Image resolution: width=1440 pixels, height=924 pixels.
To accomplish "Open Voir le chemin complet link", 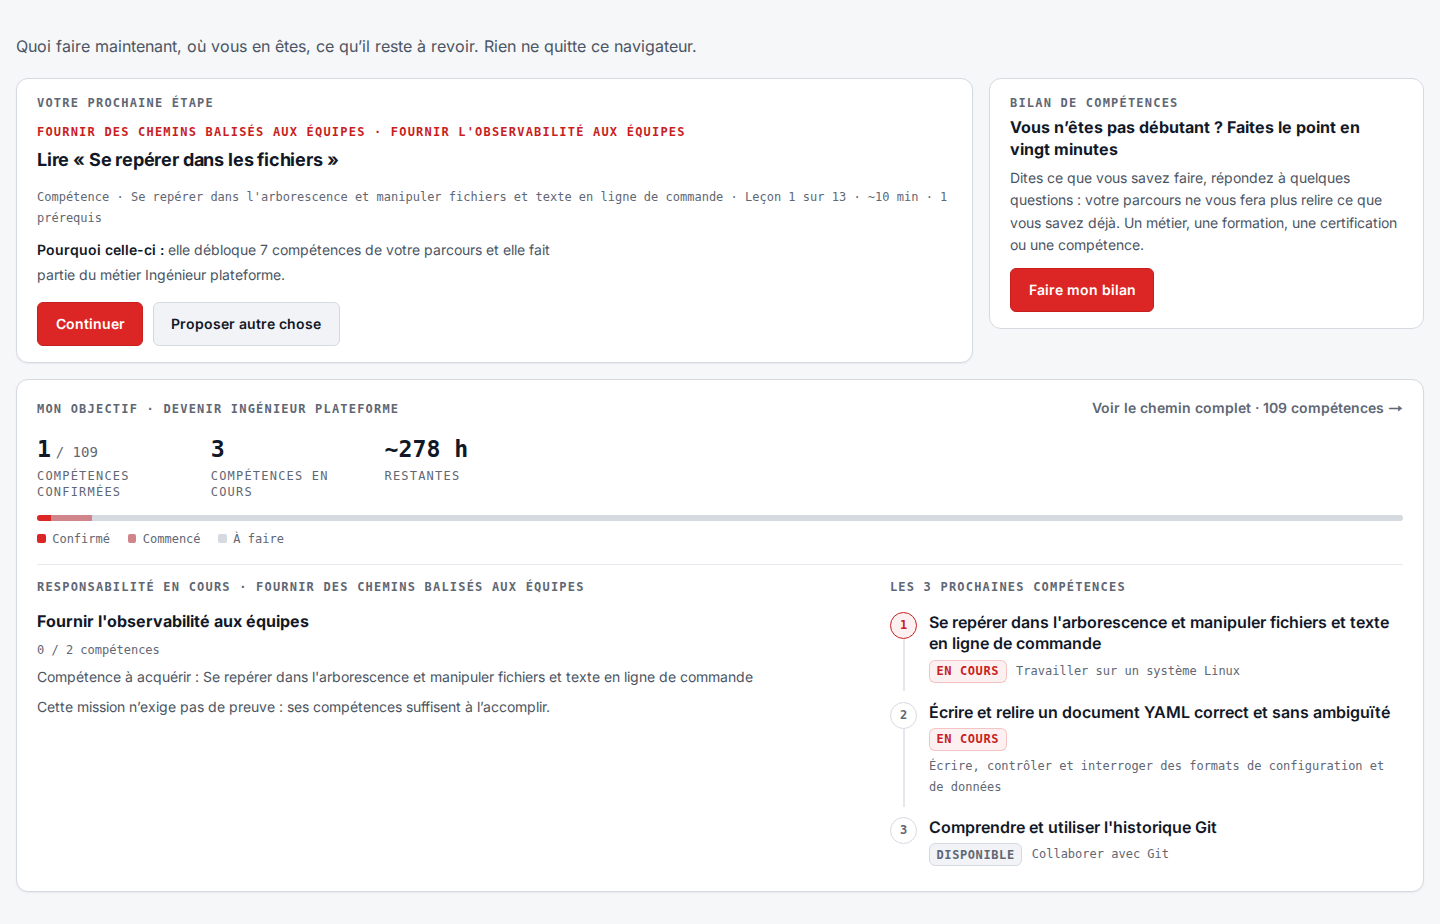I will click(1247, 408).
